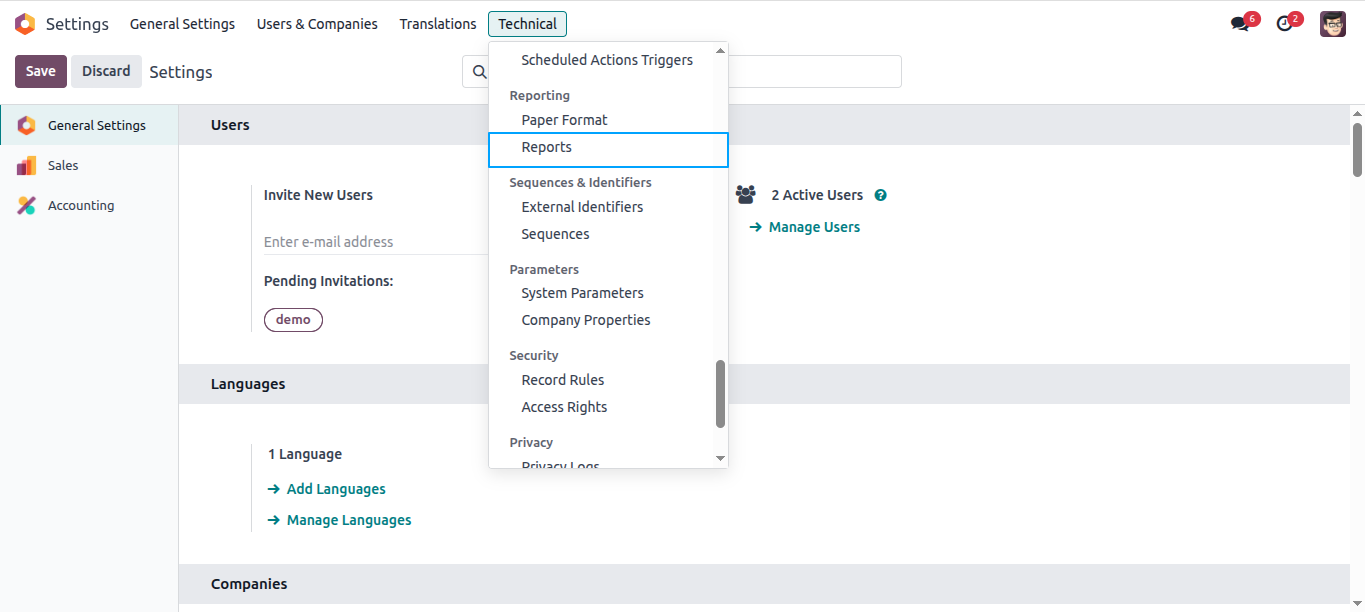1365x612 pixels.
Task: Click the Technical dropdown scrollbar thumb
Action: click(x=720, y=394)
